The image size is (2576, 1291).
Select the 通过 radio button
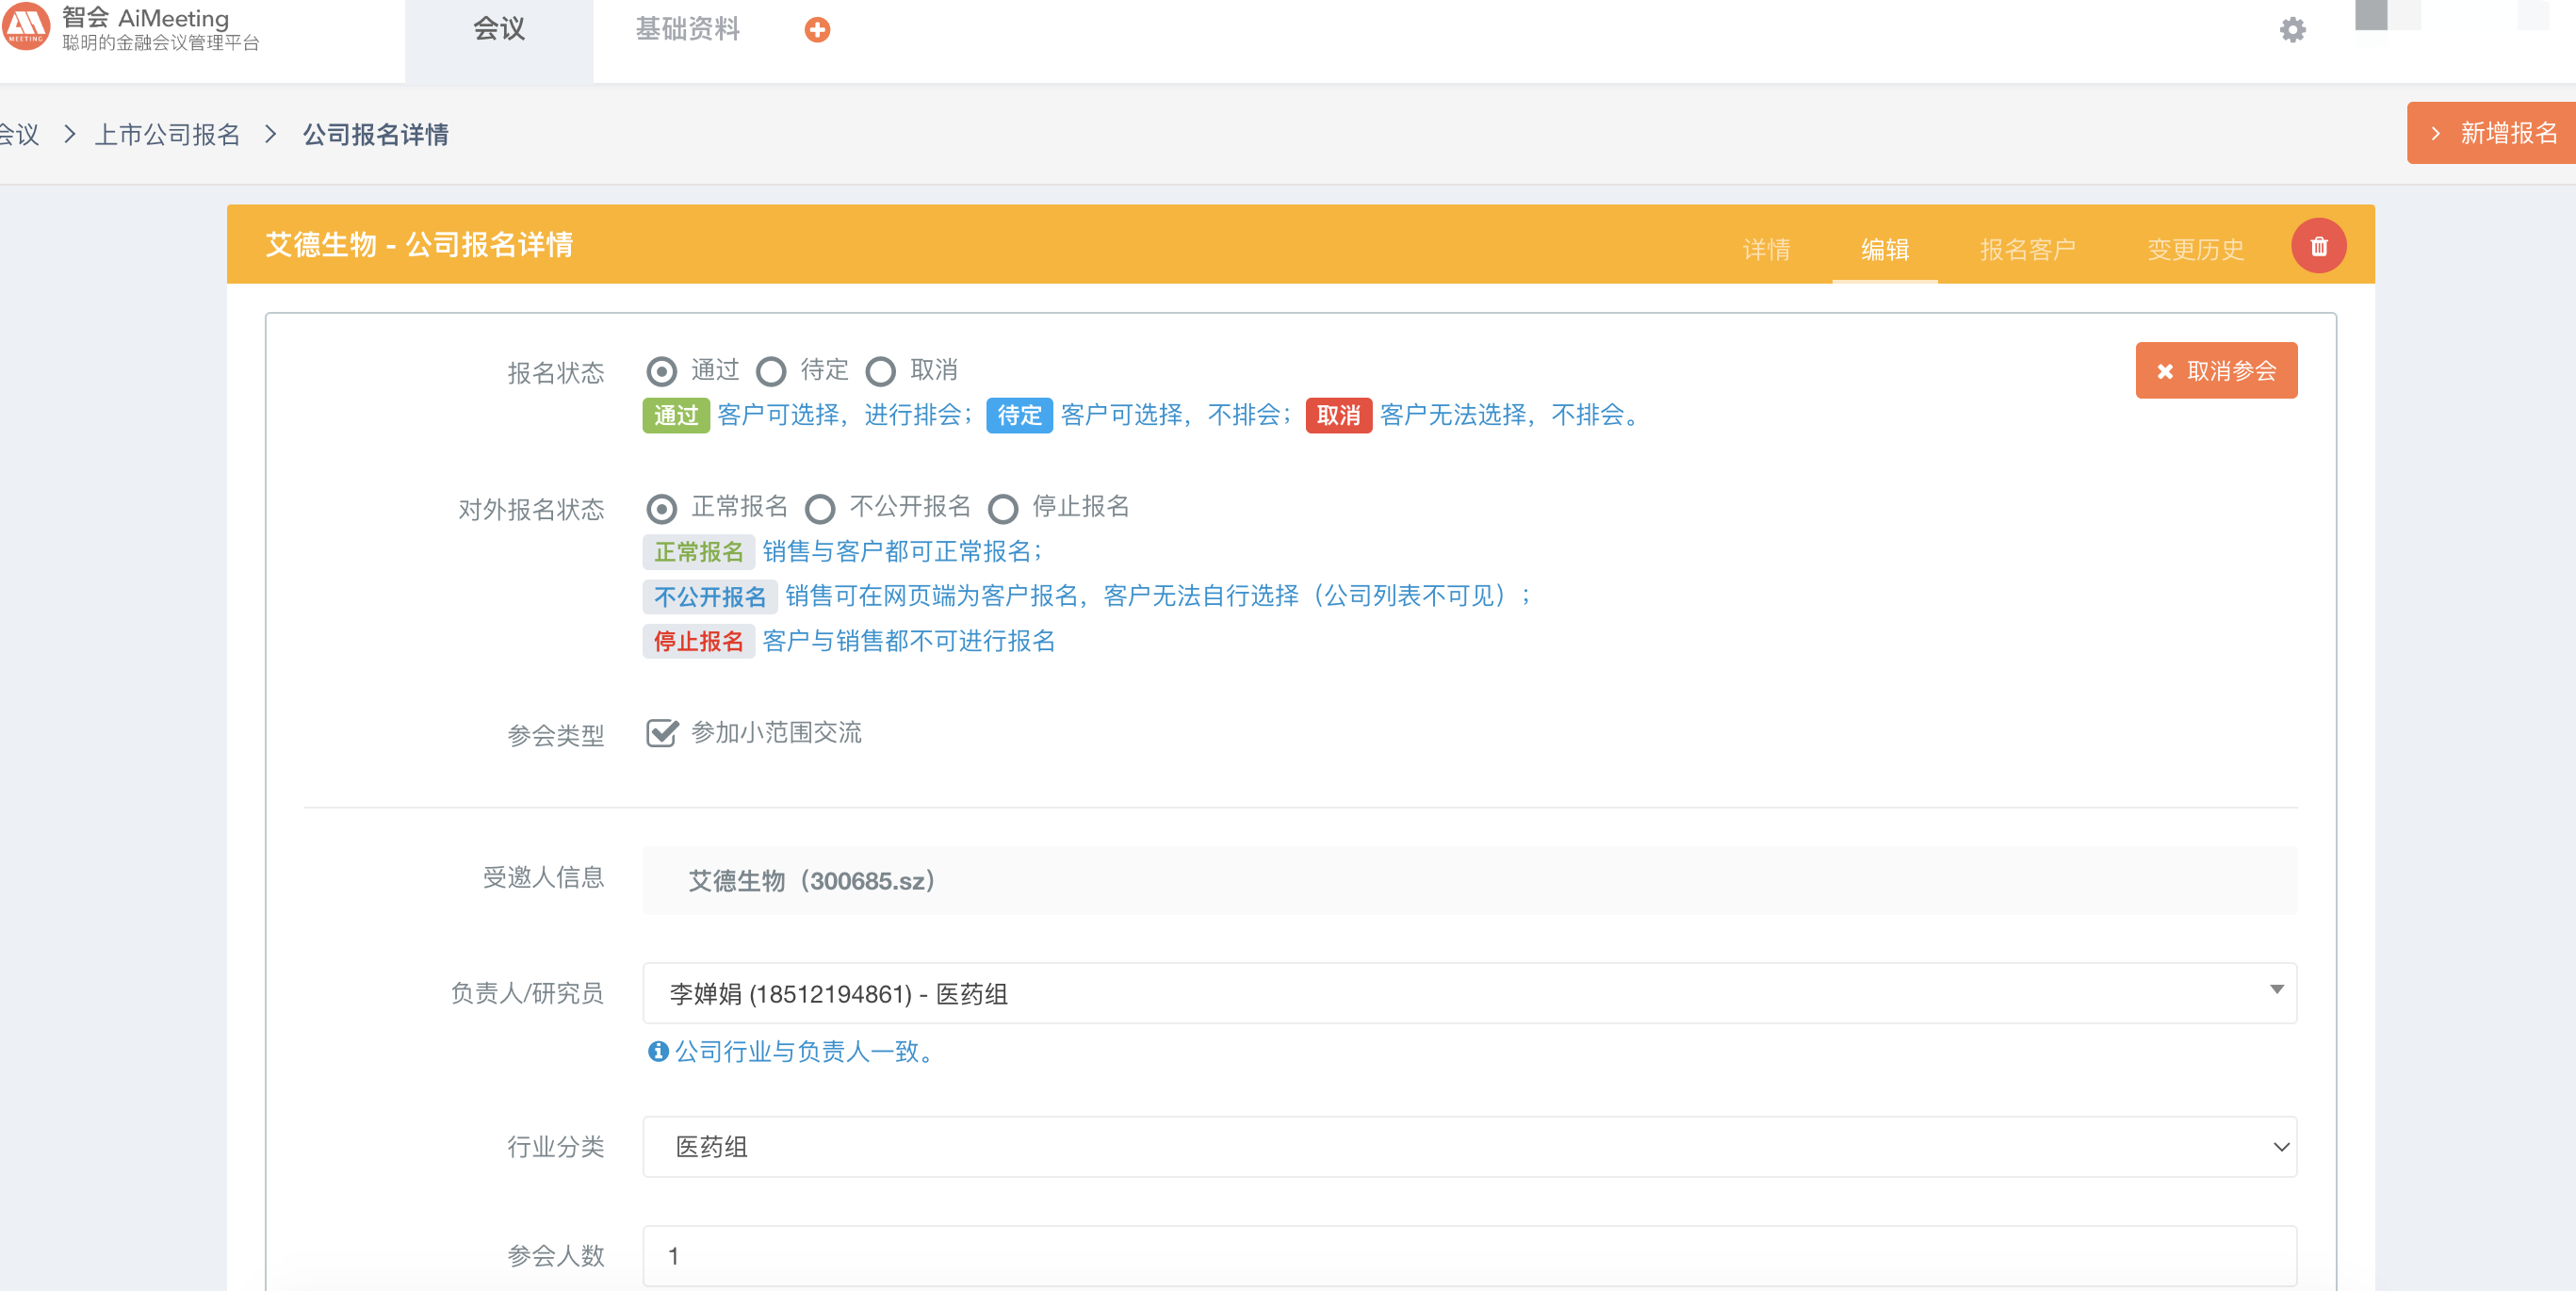(661, 371)
